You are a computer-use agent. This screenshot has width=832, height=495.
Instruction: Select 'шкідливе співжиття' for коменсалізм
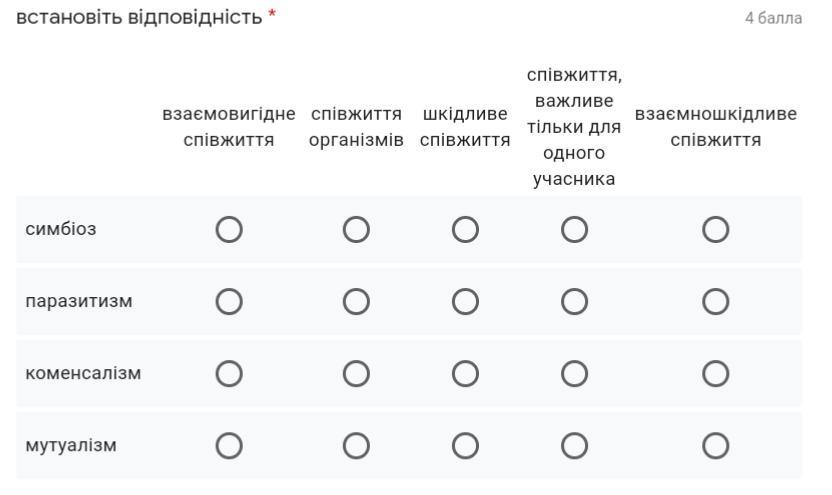[x=465, y=374]
